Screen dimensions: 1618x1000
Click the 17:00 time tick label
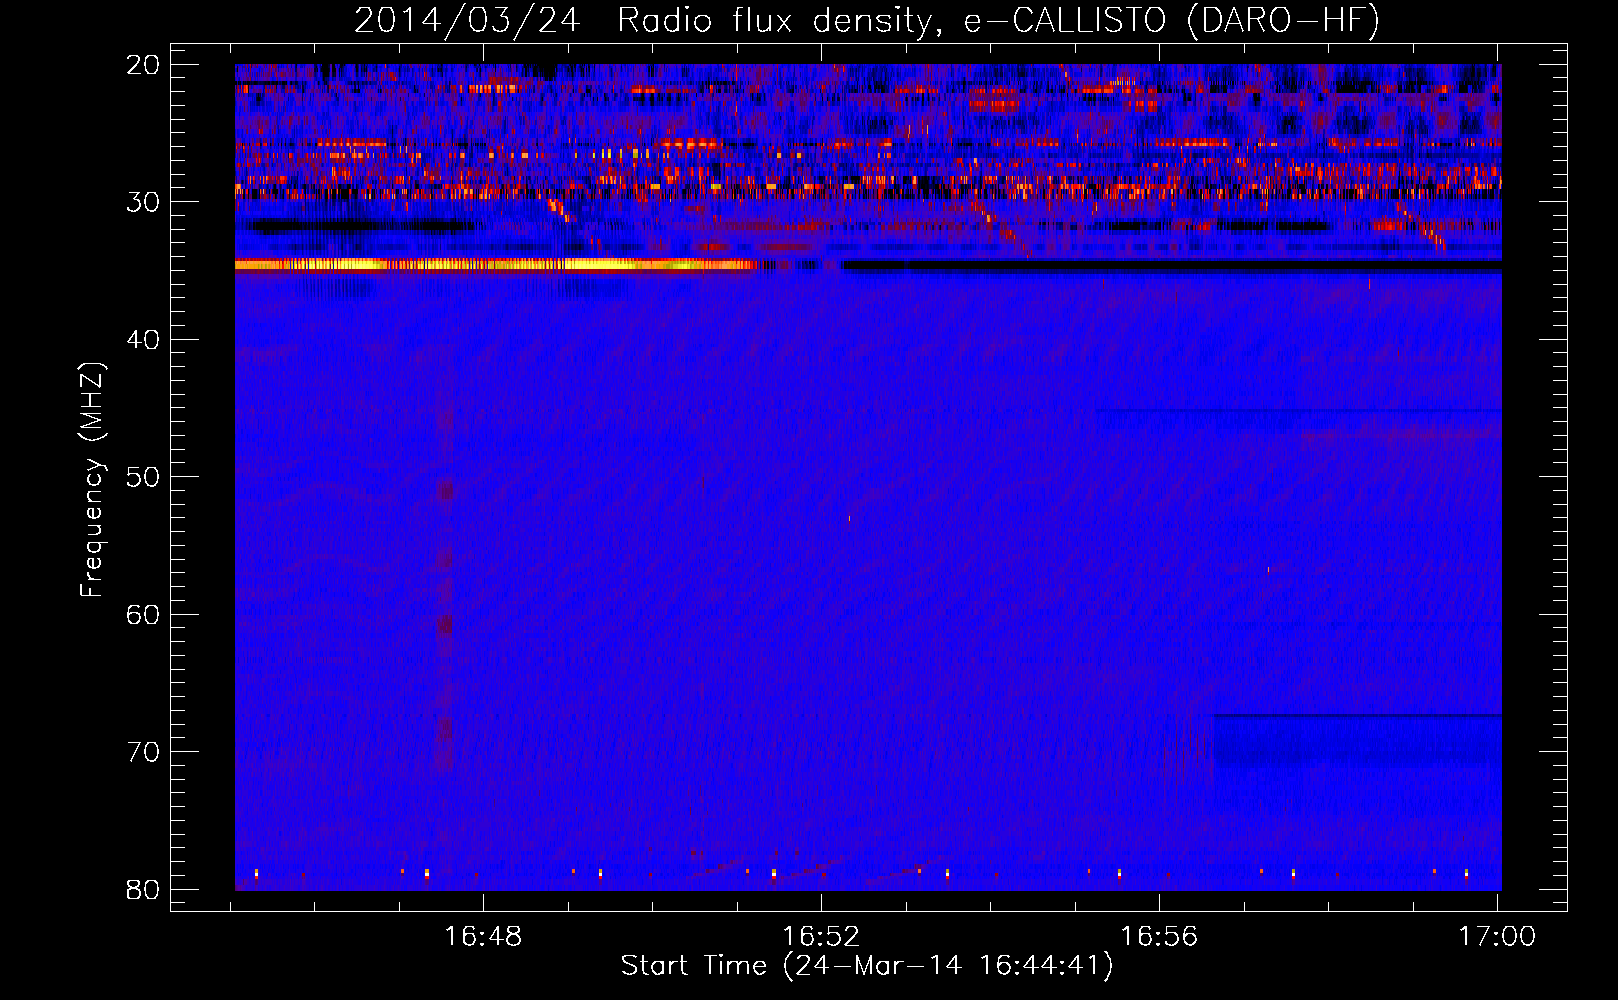tap(1497, 937)
